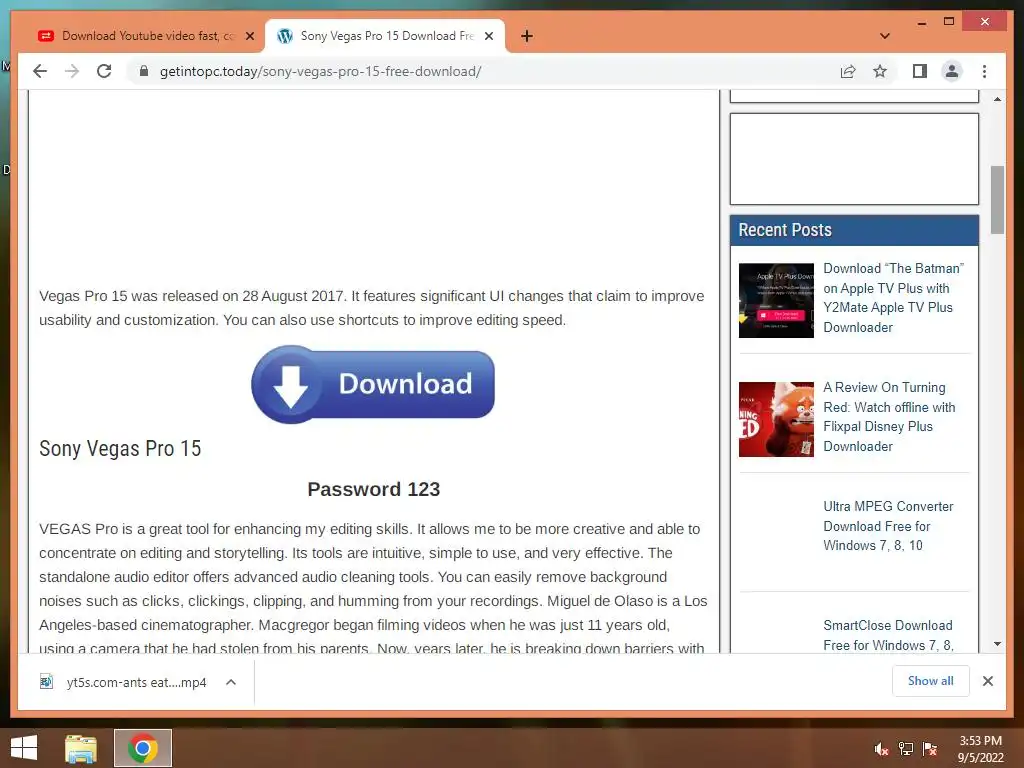Click Recent Posts sidebar header

tap(854, 230)
